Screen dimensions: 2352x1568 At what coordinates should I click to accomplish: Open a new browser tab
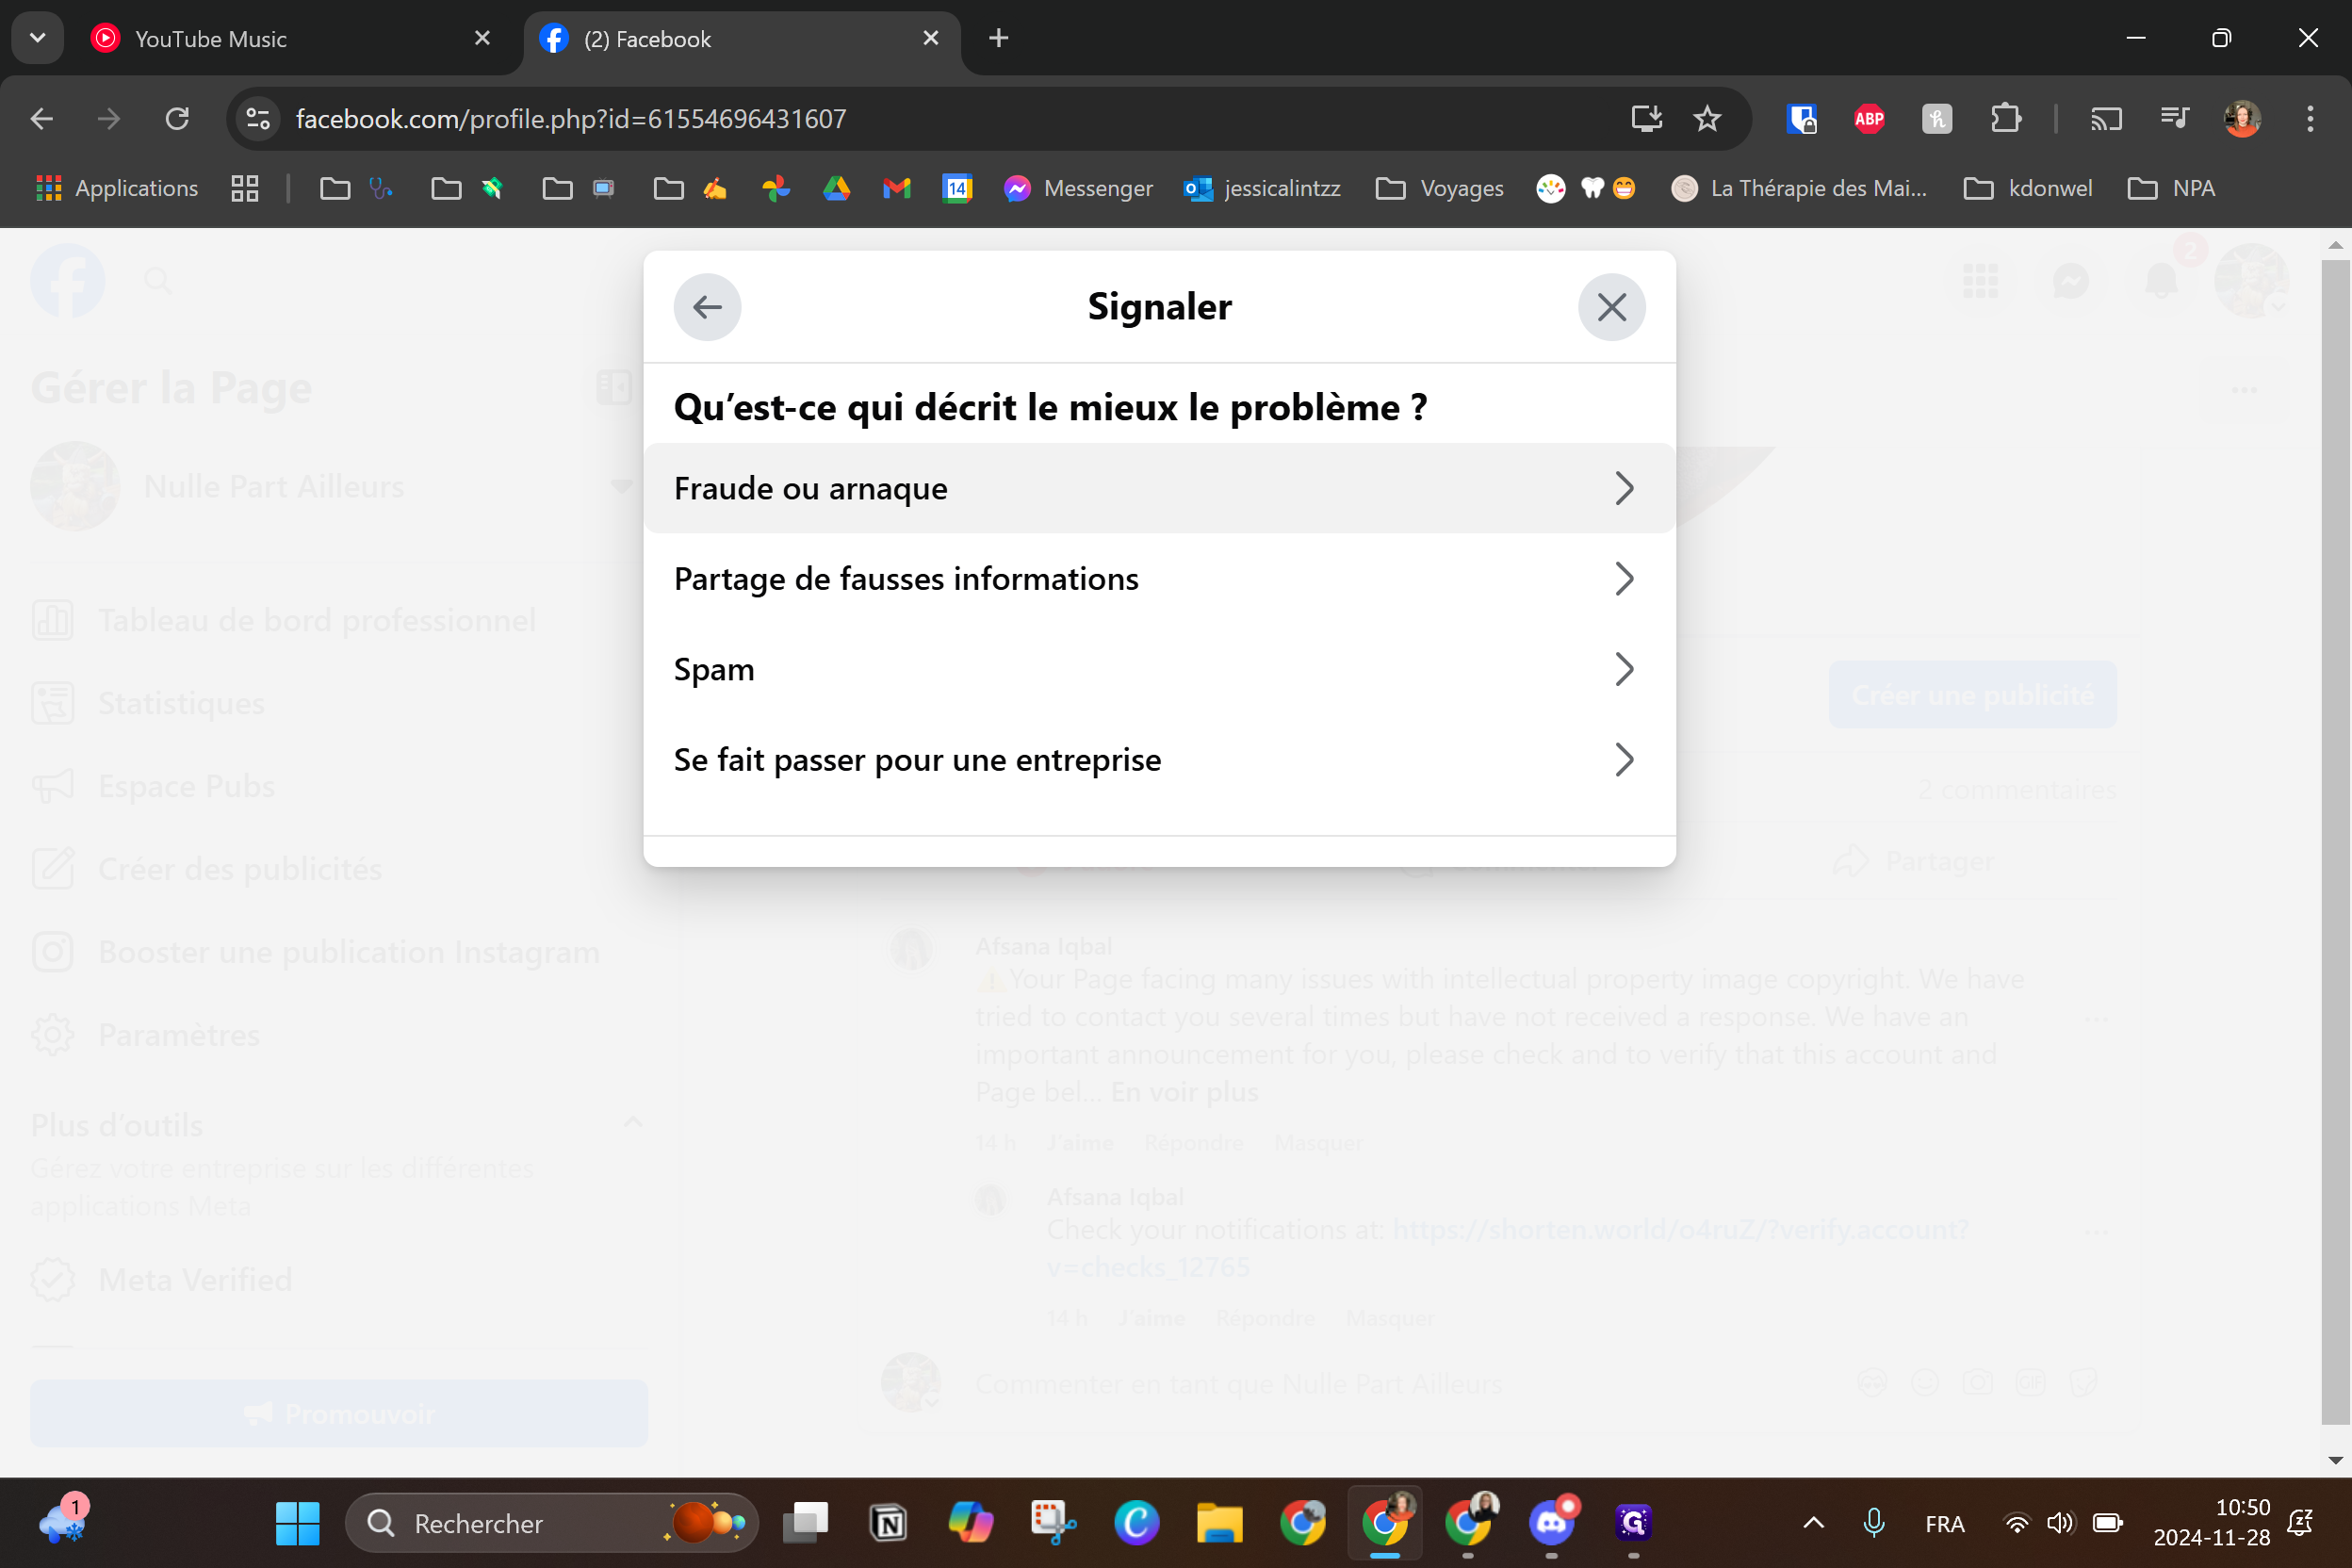coord(998,38)
